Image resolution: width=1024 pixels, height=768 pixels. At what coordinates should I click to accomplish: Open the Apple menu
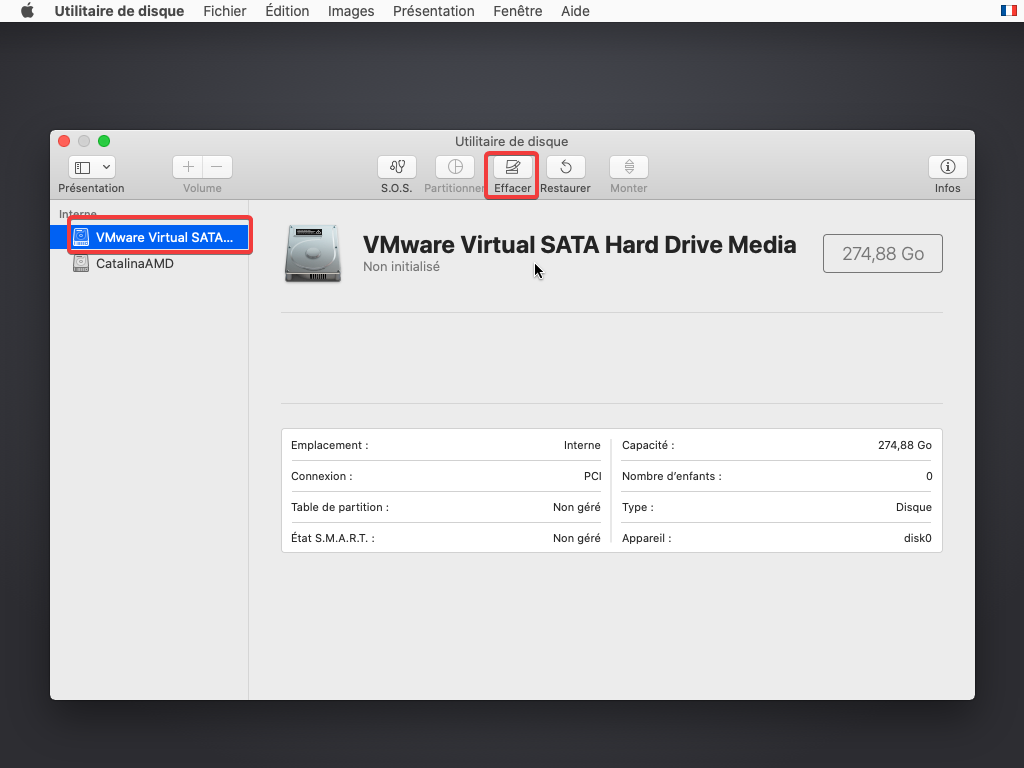pos(27,11)
